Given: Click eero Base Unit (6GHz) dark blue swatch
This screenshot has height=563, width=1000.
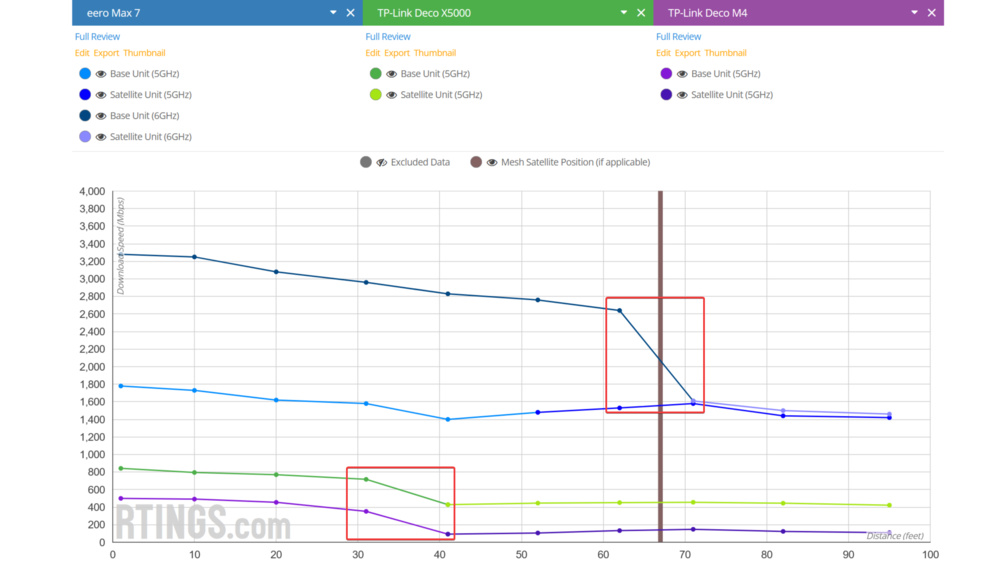Looking at the screenshot, I should [85, 116].
